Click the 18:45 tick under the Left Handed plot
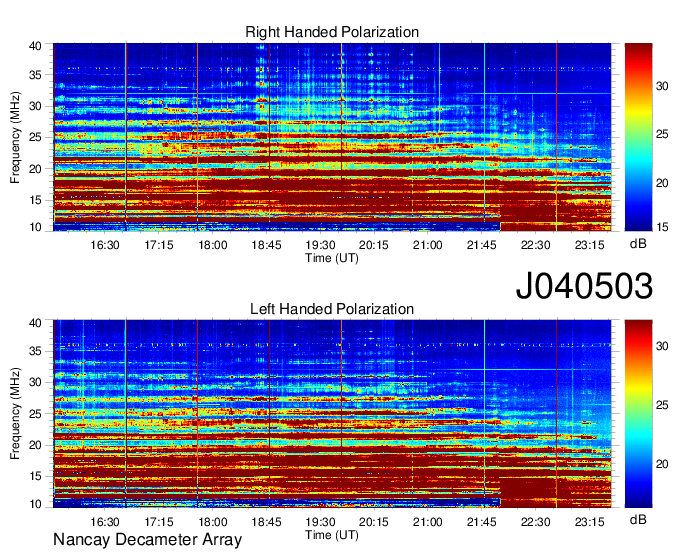Screen dimensions: 680x552 [x=266, y=522]
